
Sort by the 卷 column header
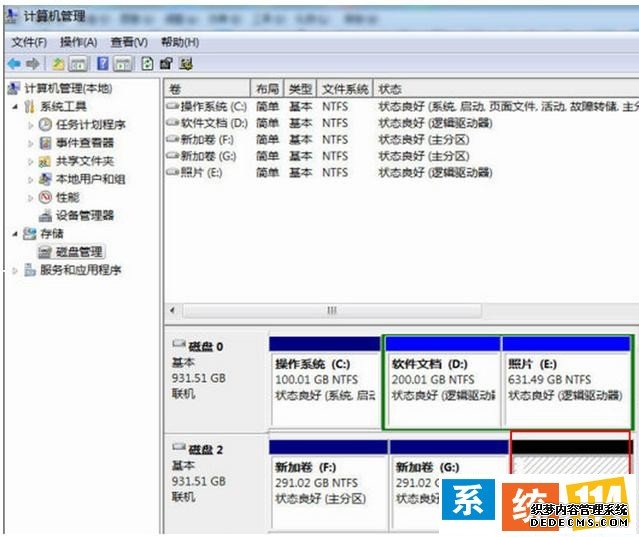coord(207,88)
